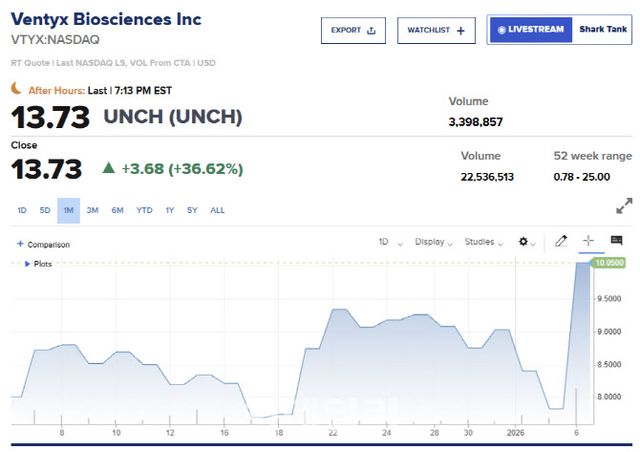Click the plus Comparison icon

coord(20,243)
